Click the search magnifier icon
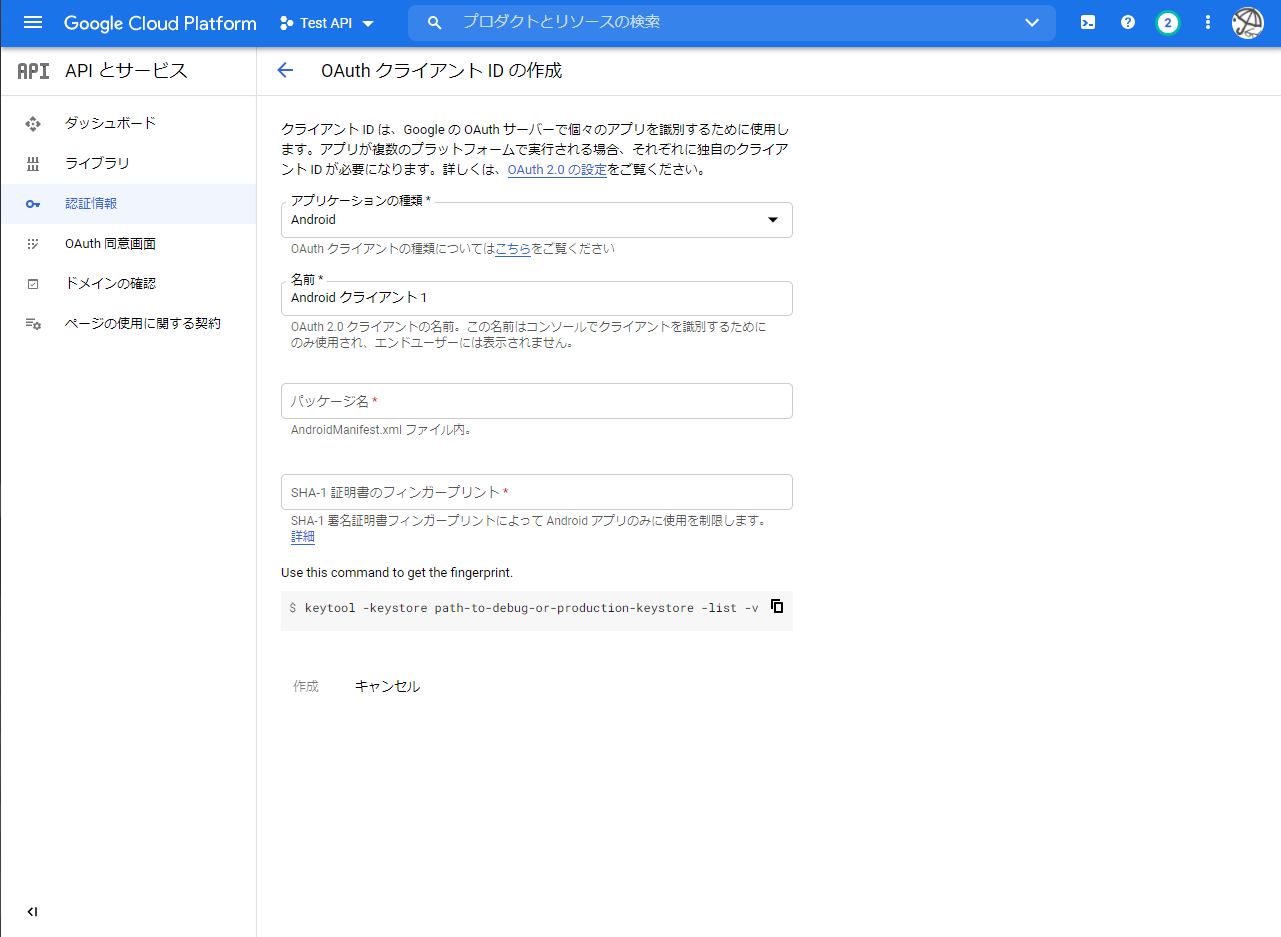Screen dimensions: 1281x937 point(434,23)
